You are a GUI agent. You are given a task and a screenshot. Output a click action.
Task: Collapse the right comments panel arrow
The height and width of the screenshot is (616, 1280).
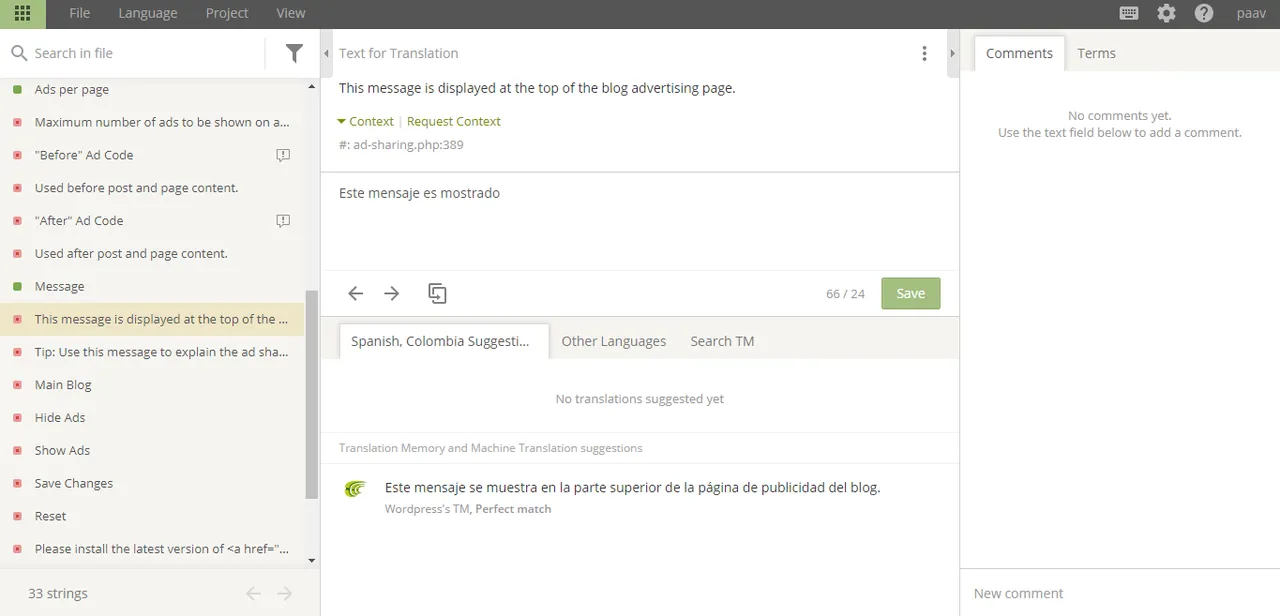pos(952,53)
